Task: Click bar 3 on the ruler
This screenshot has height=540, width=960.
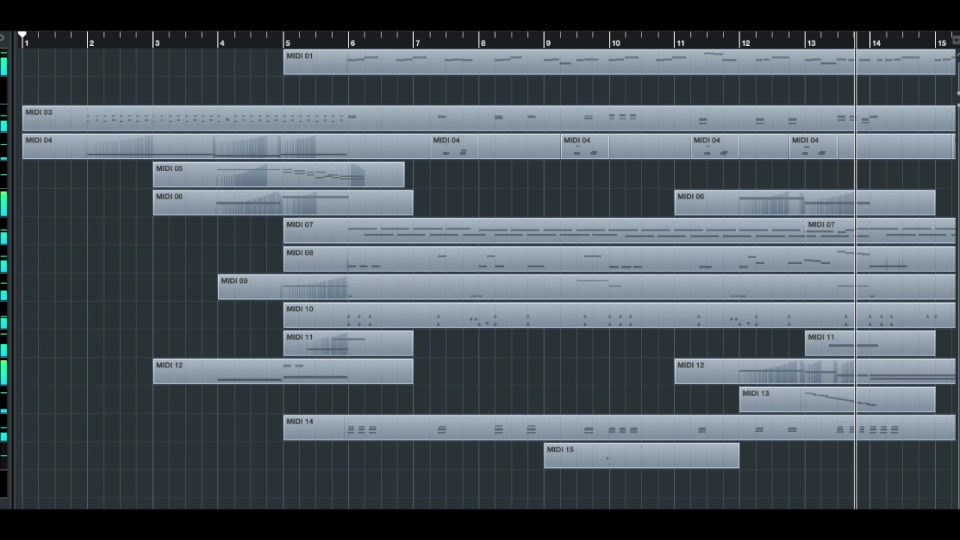Action: (157, 43)
